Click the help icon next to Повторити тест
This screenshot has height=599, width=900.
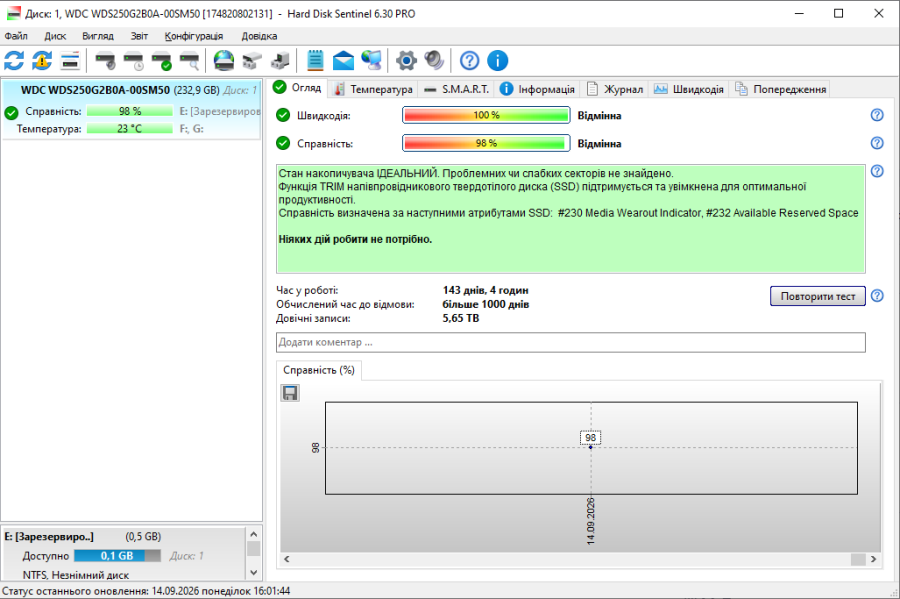877,295
